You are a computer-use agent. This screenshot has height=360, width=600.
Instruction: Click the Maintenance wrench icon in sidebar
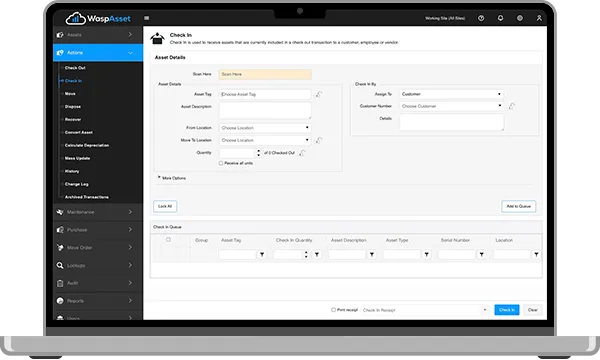tap(60, 212)
